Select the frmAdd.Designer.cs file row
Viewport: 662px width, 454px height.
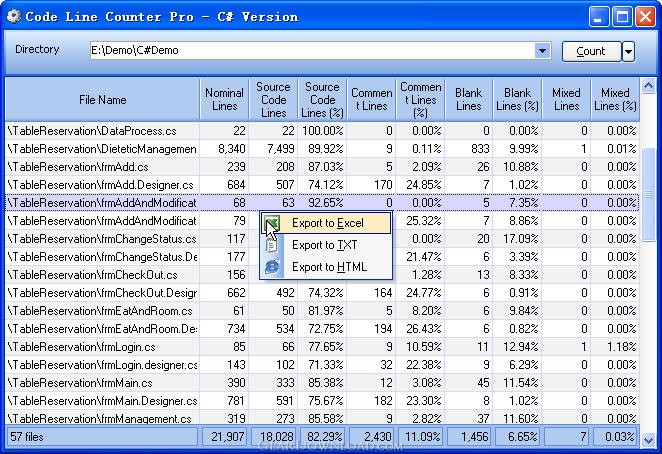pos(322,185)
